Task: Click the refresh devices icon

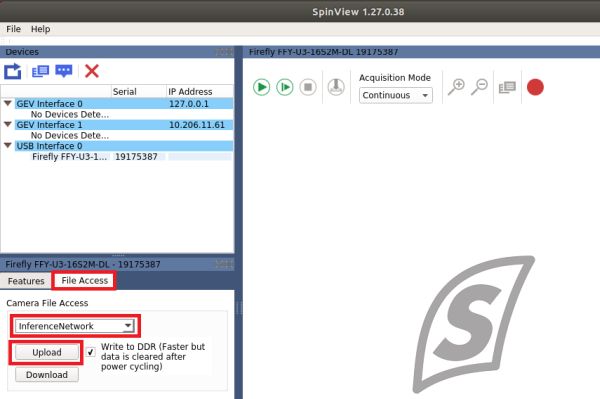Action: [x=13, y=71]
